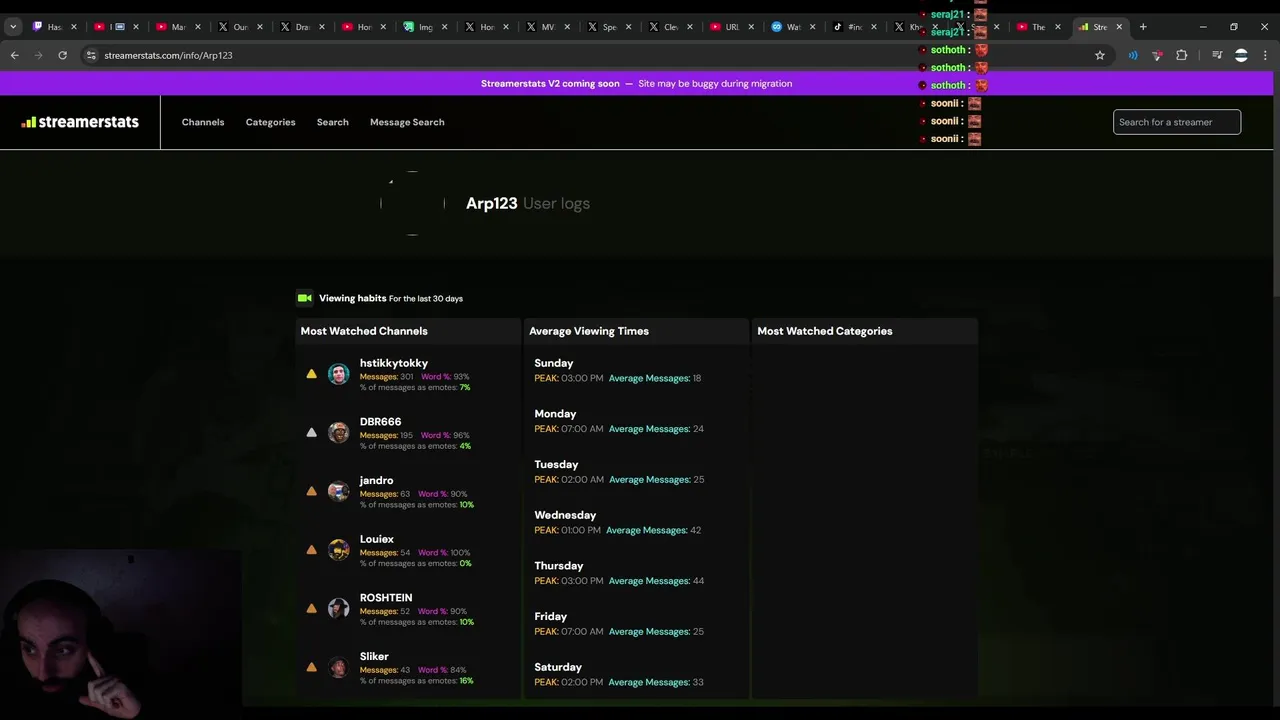This screenshot has height=720, width=1280.
Task: Click the warning triangle next to ROSHTEIN
Action: (311, 608)
